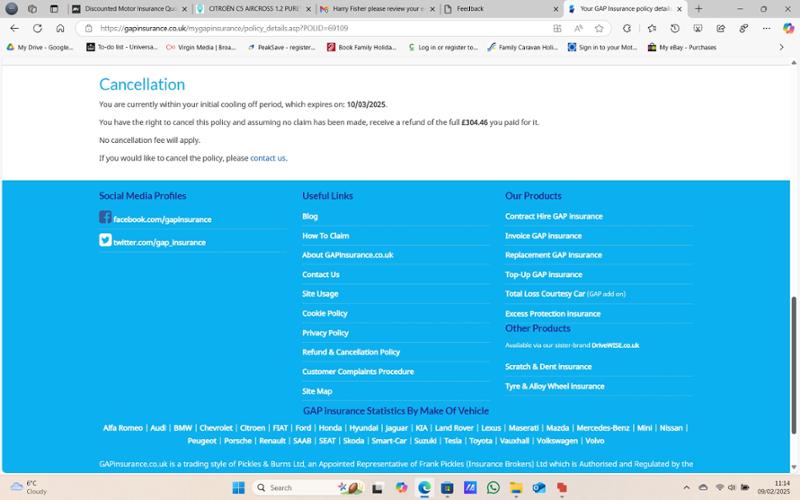Open the browser home page

click(x=60, y=29)
